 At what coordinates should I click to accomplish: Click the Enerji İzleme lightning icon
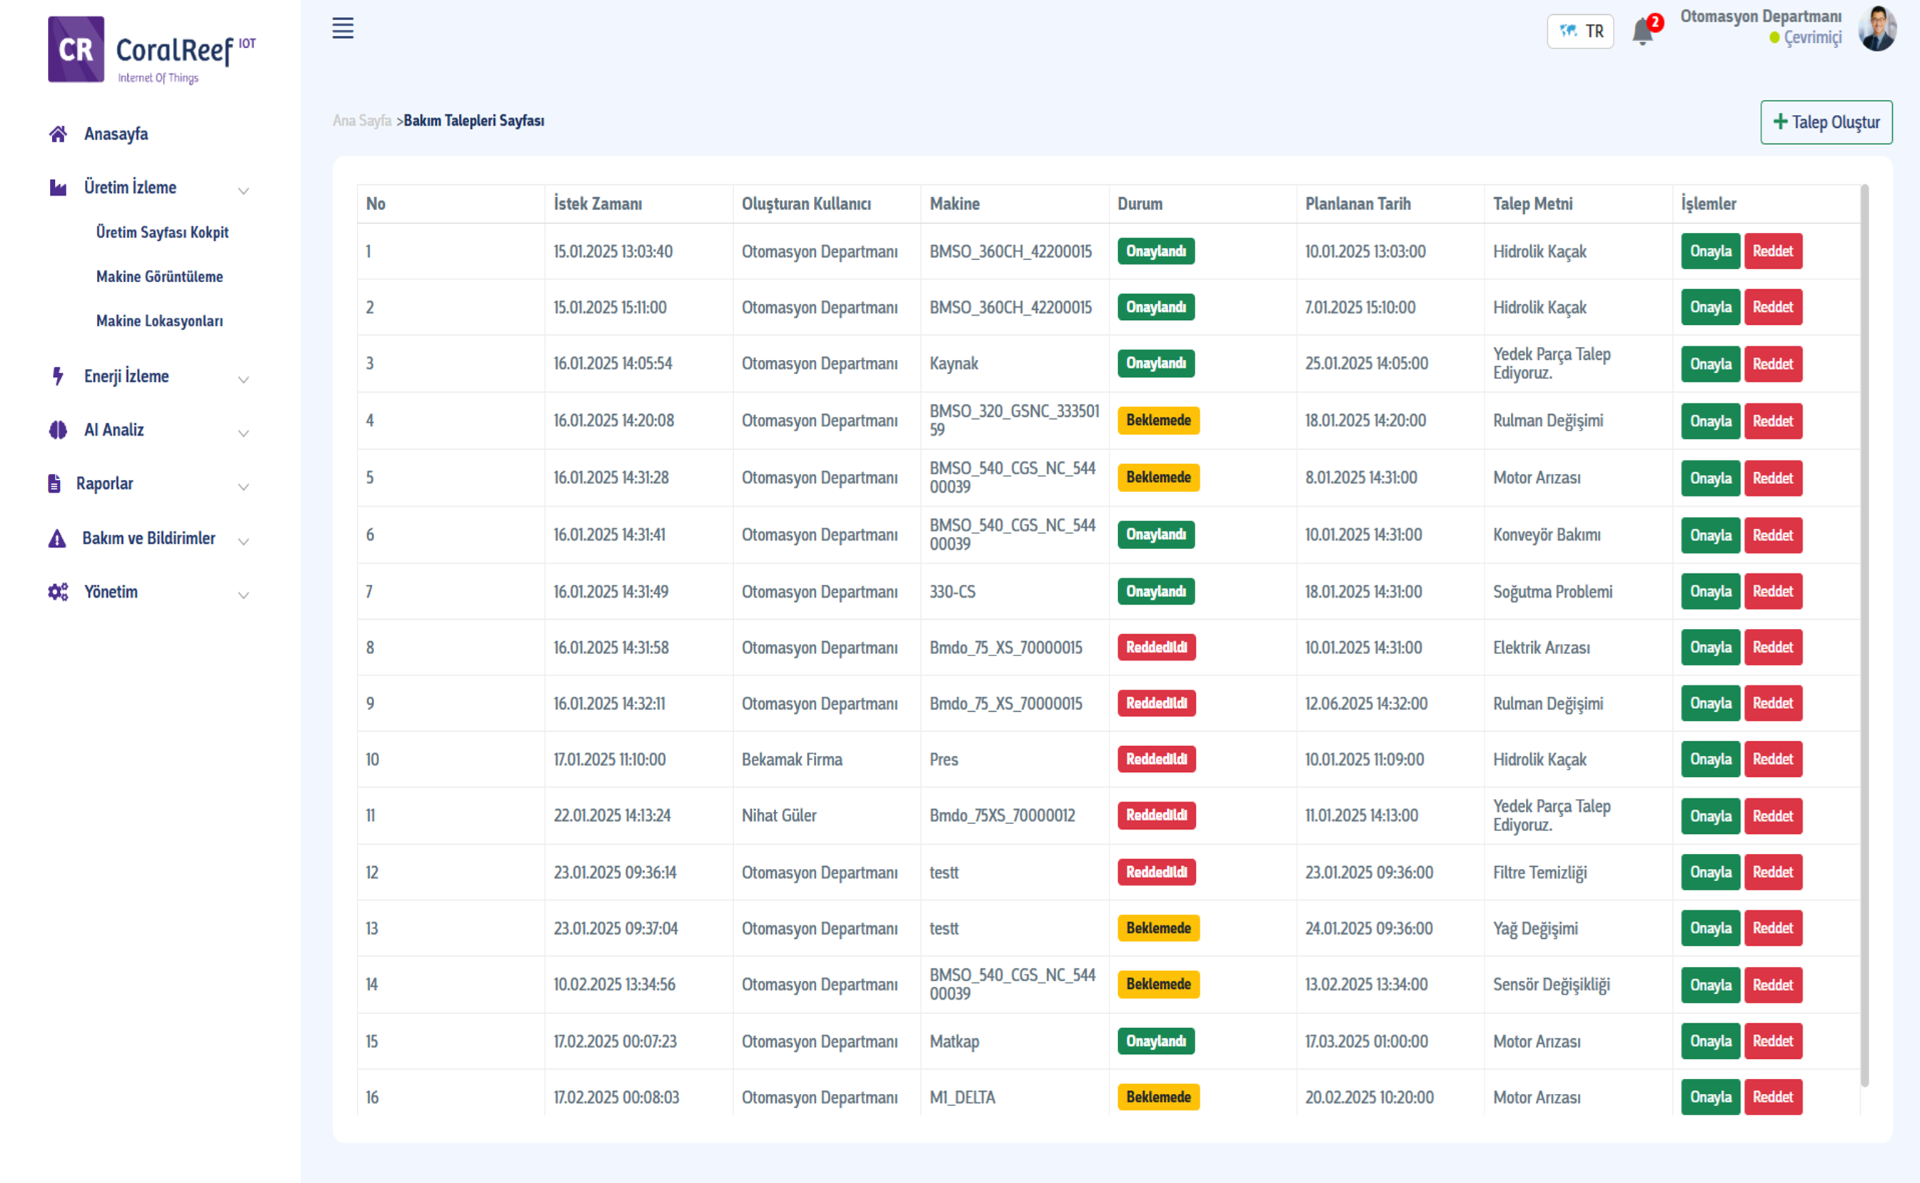tap(58, 376)
